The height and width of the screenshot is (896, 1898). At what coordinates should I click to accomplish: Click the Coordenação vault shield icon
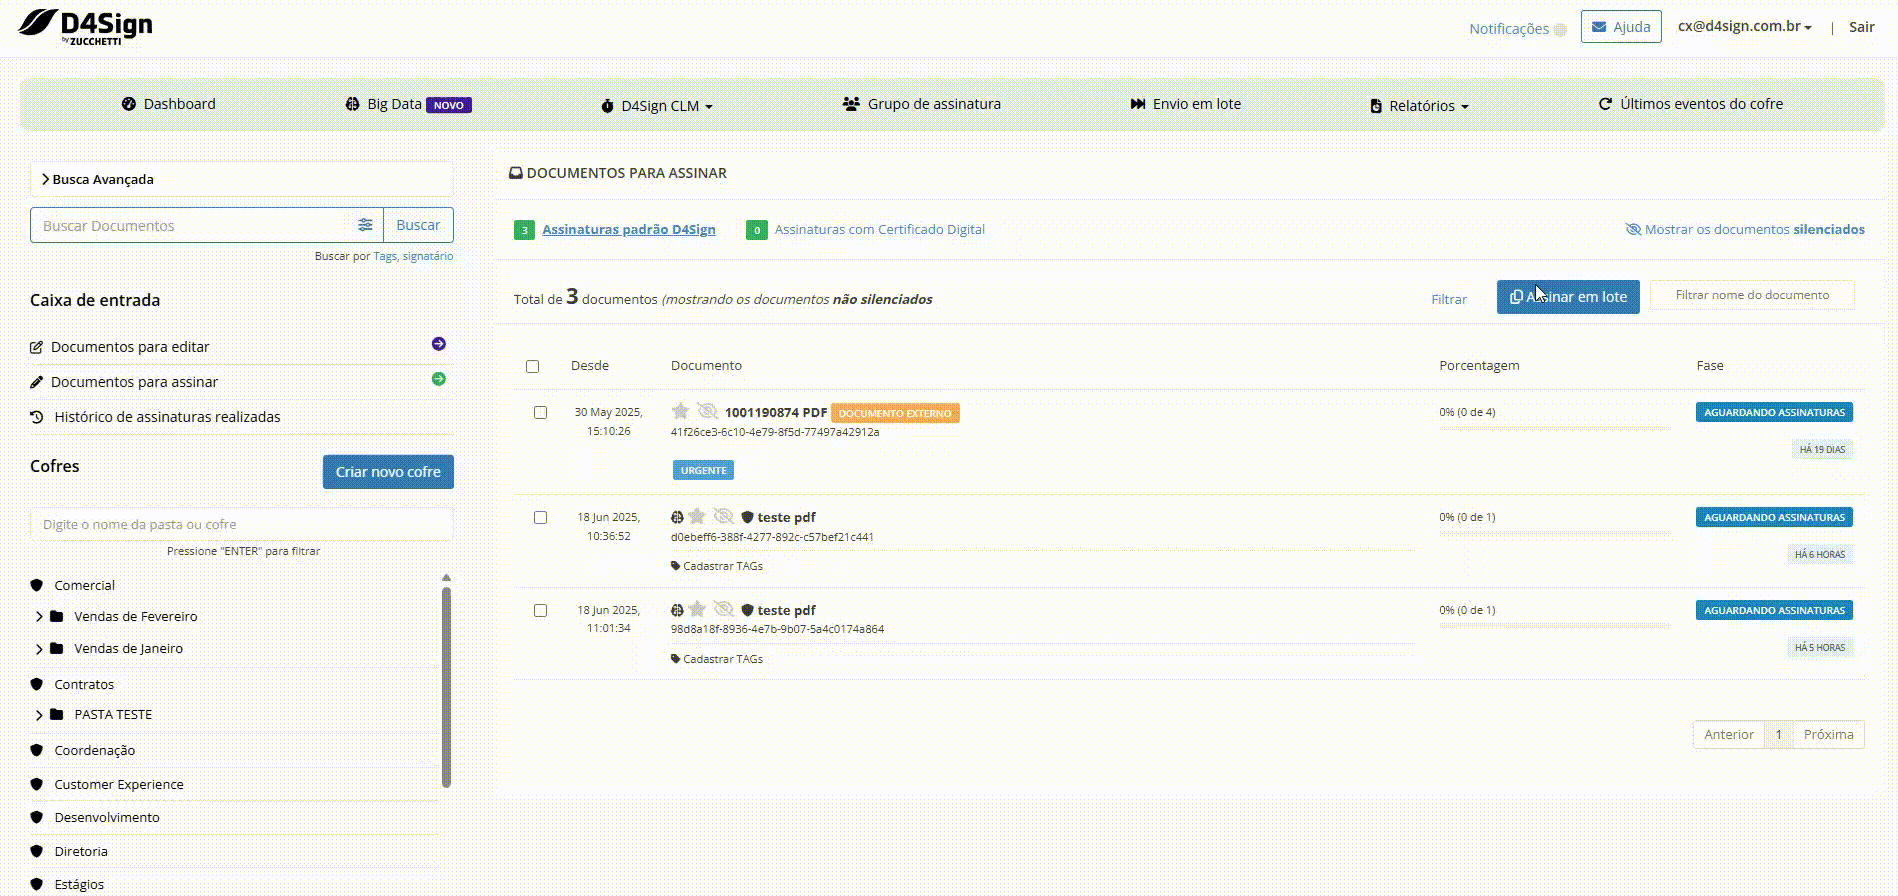[x=37, y=750]
